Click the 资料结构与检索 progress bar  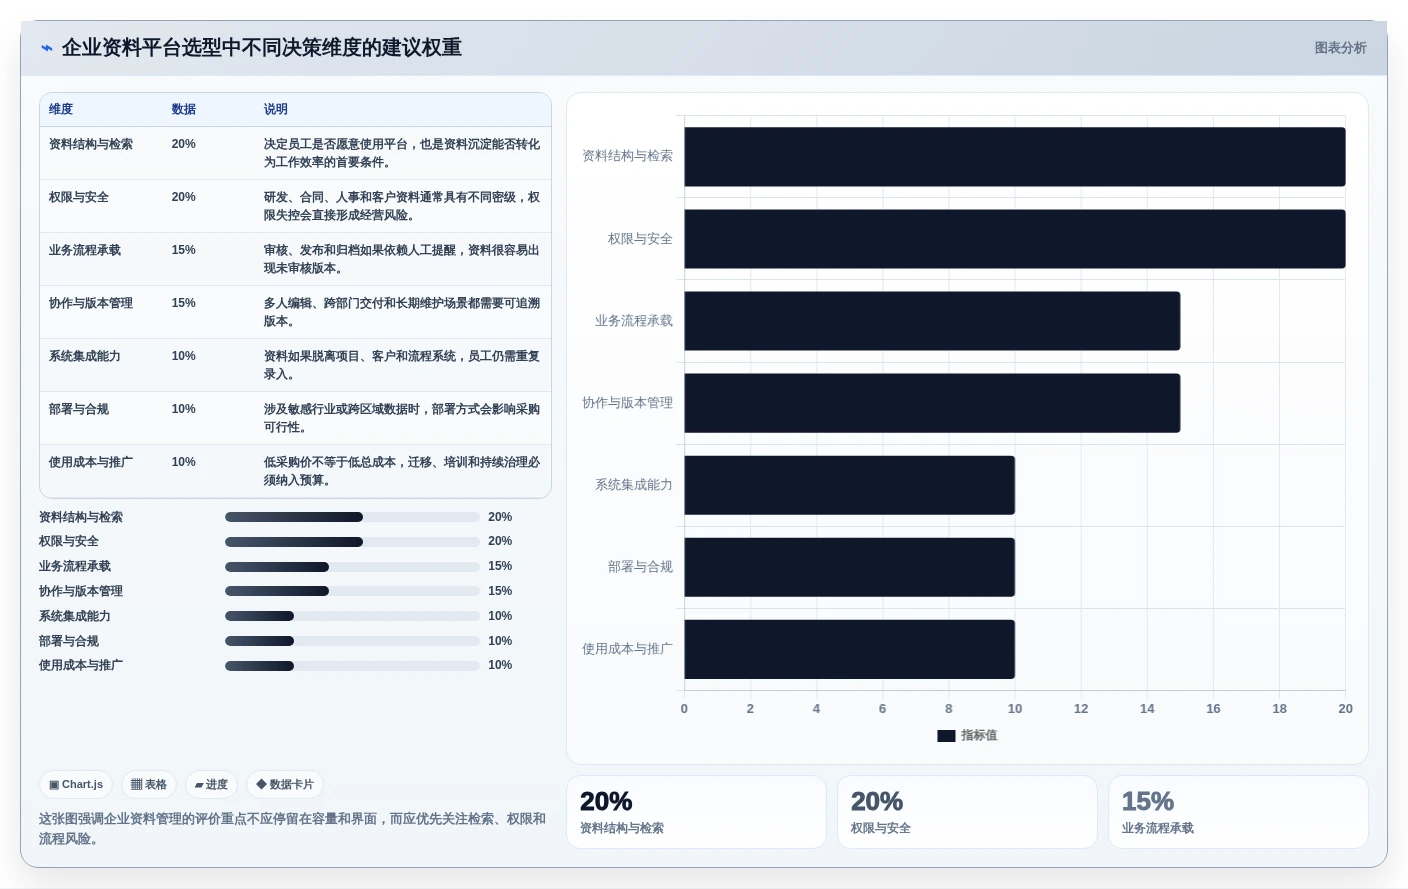click(x=352, y=517)
